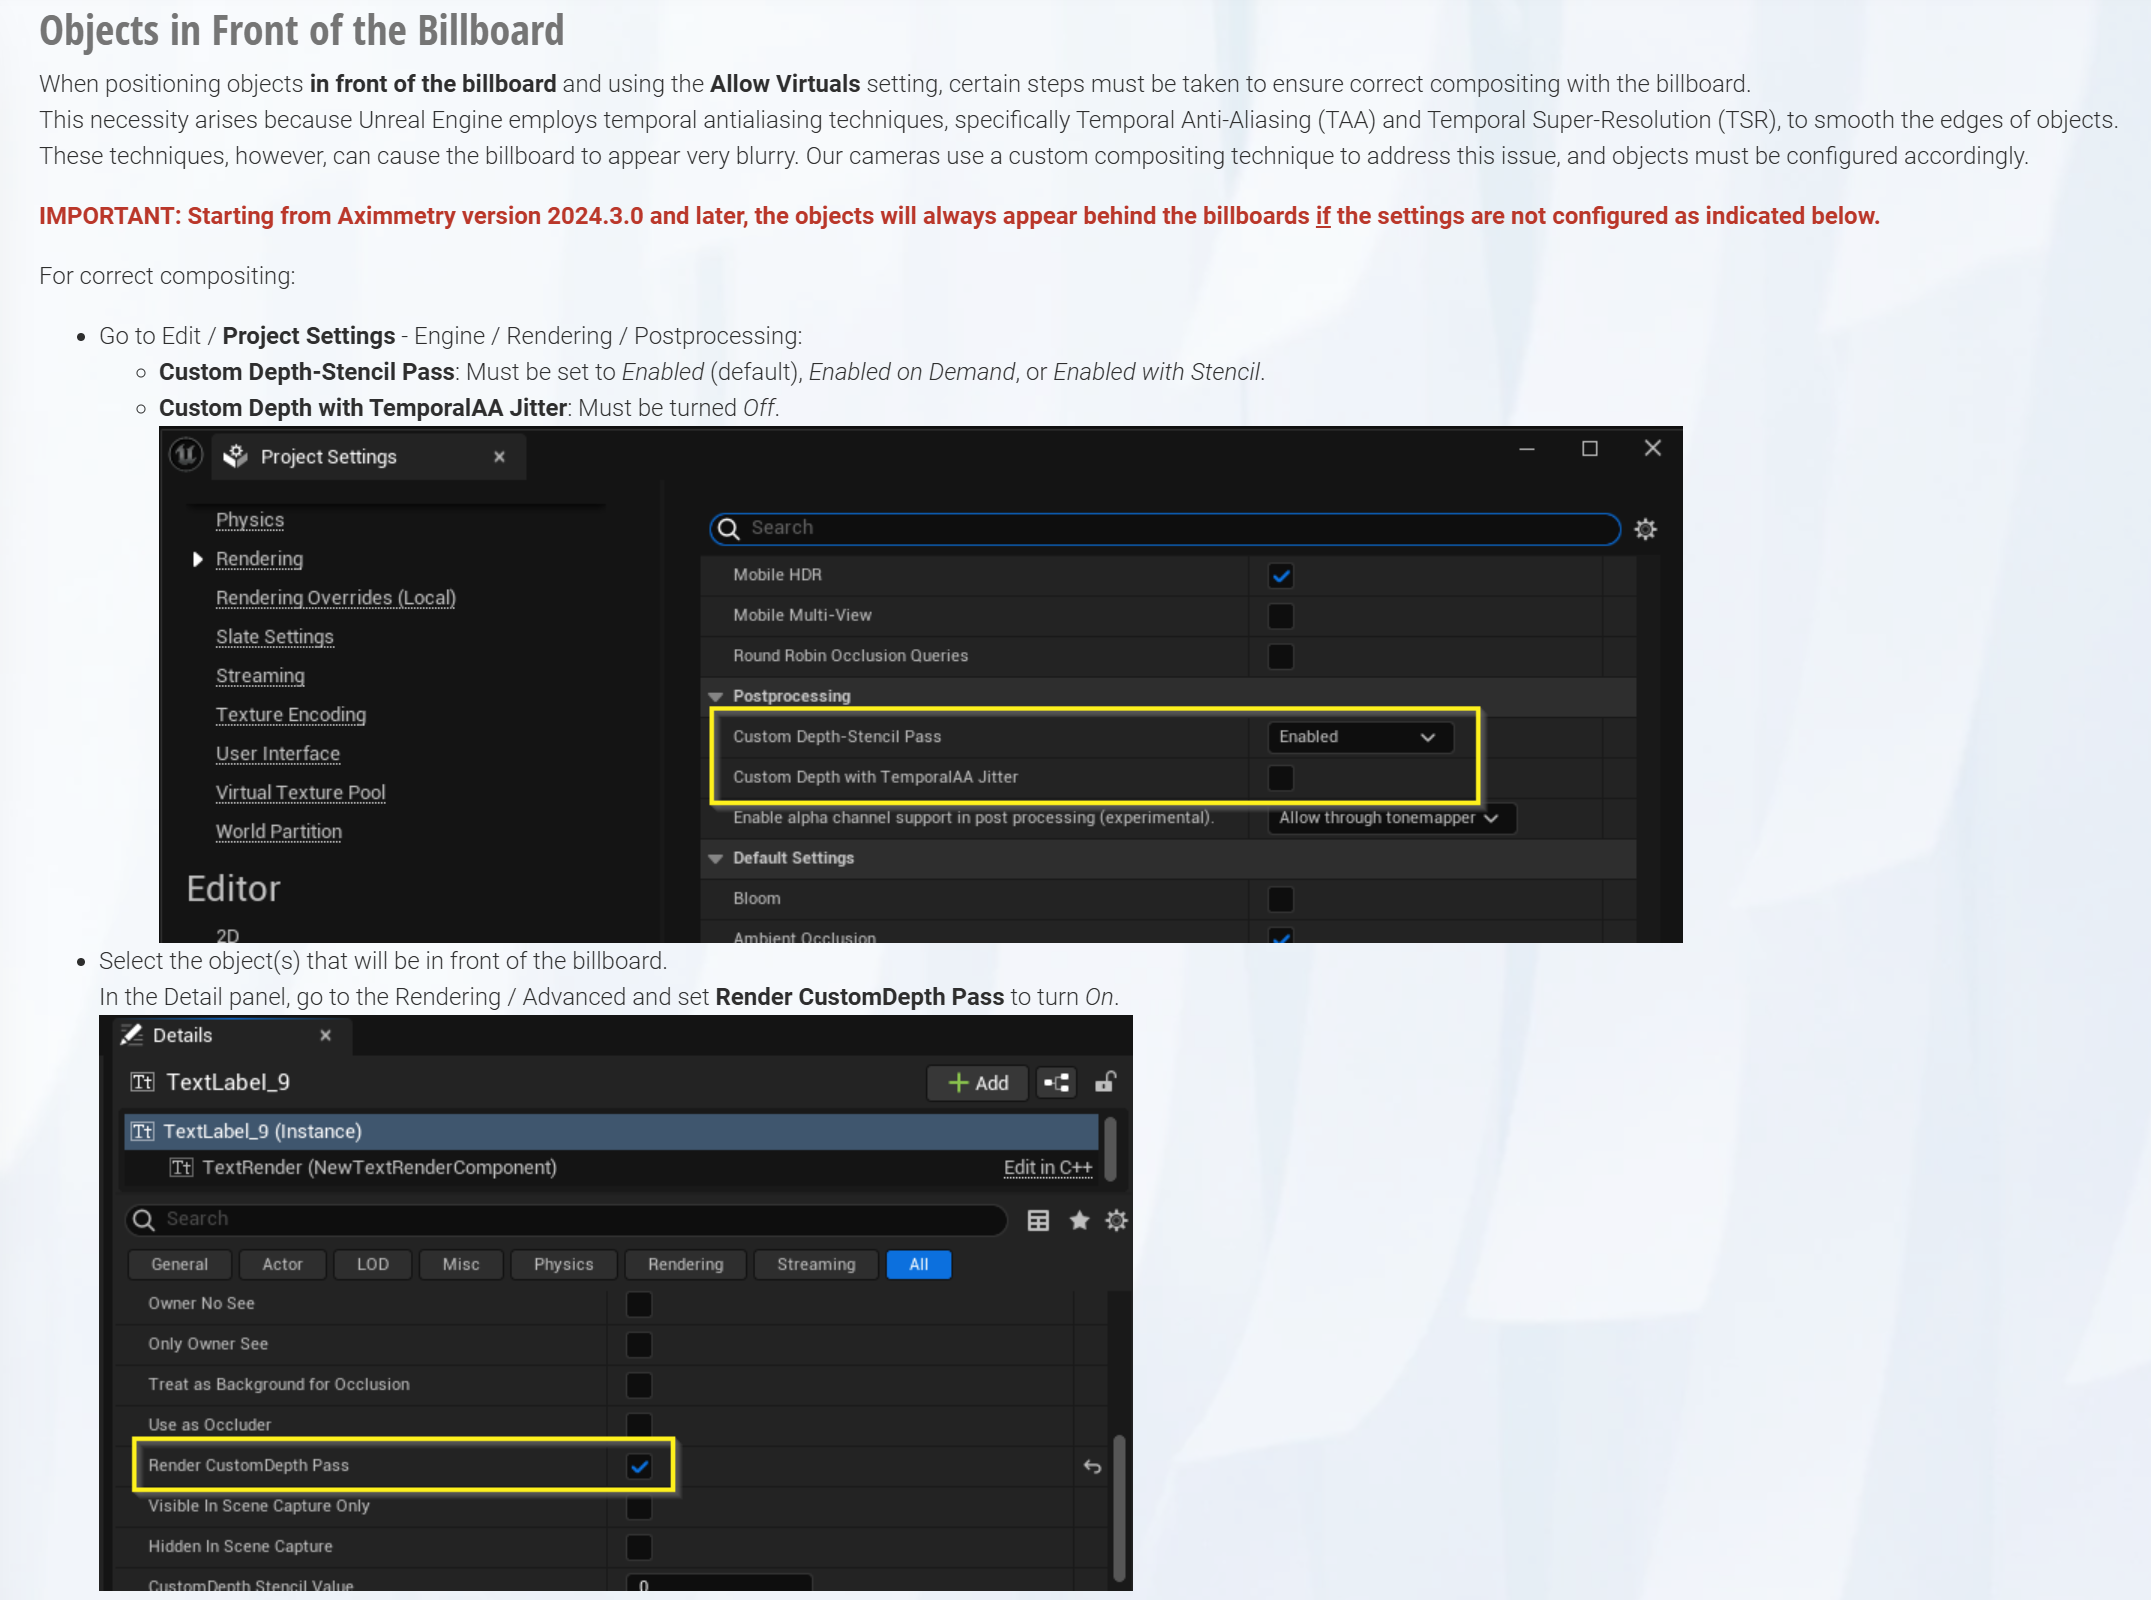Open the Allow through tonemapper dropdown
The image size is (2151, 1600).
pyautogui.click(x=1391, y=818)
